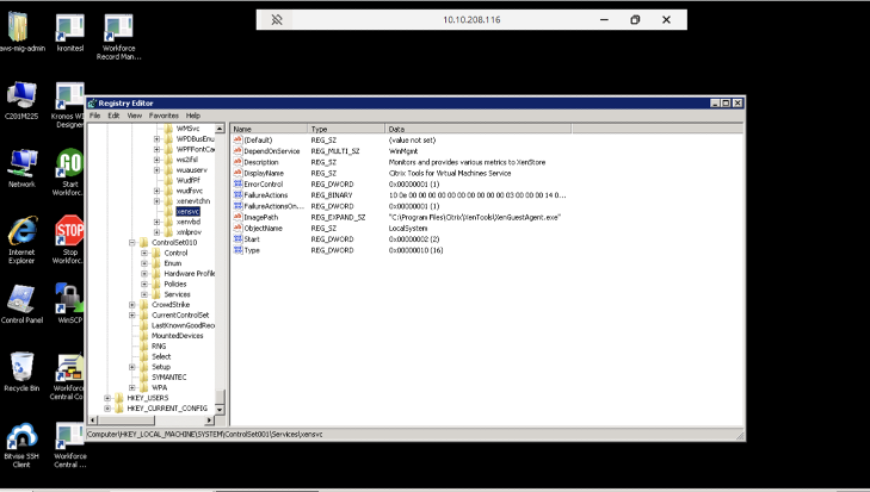Click the Registry Editor title bar icon
Screen dimensions: 870x492
coord(92,103)
